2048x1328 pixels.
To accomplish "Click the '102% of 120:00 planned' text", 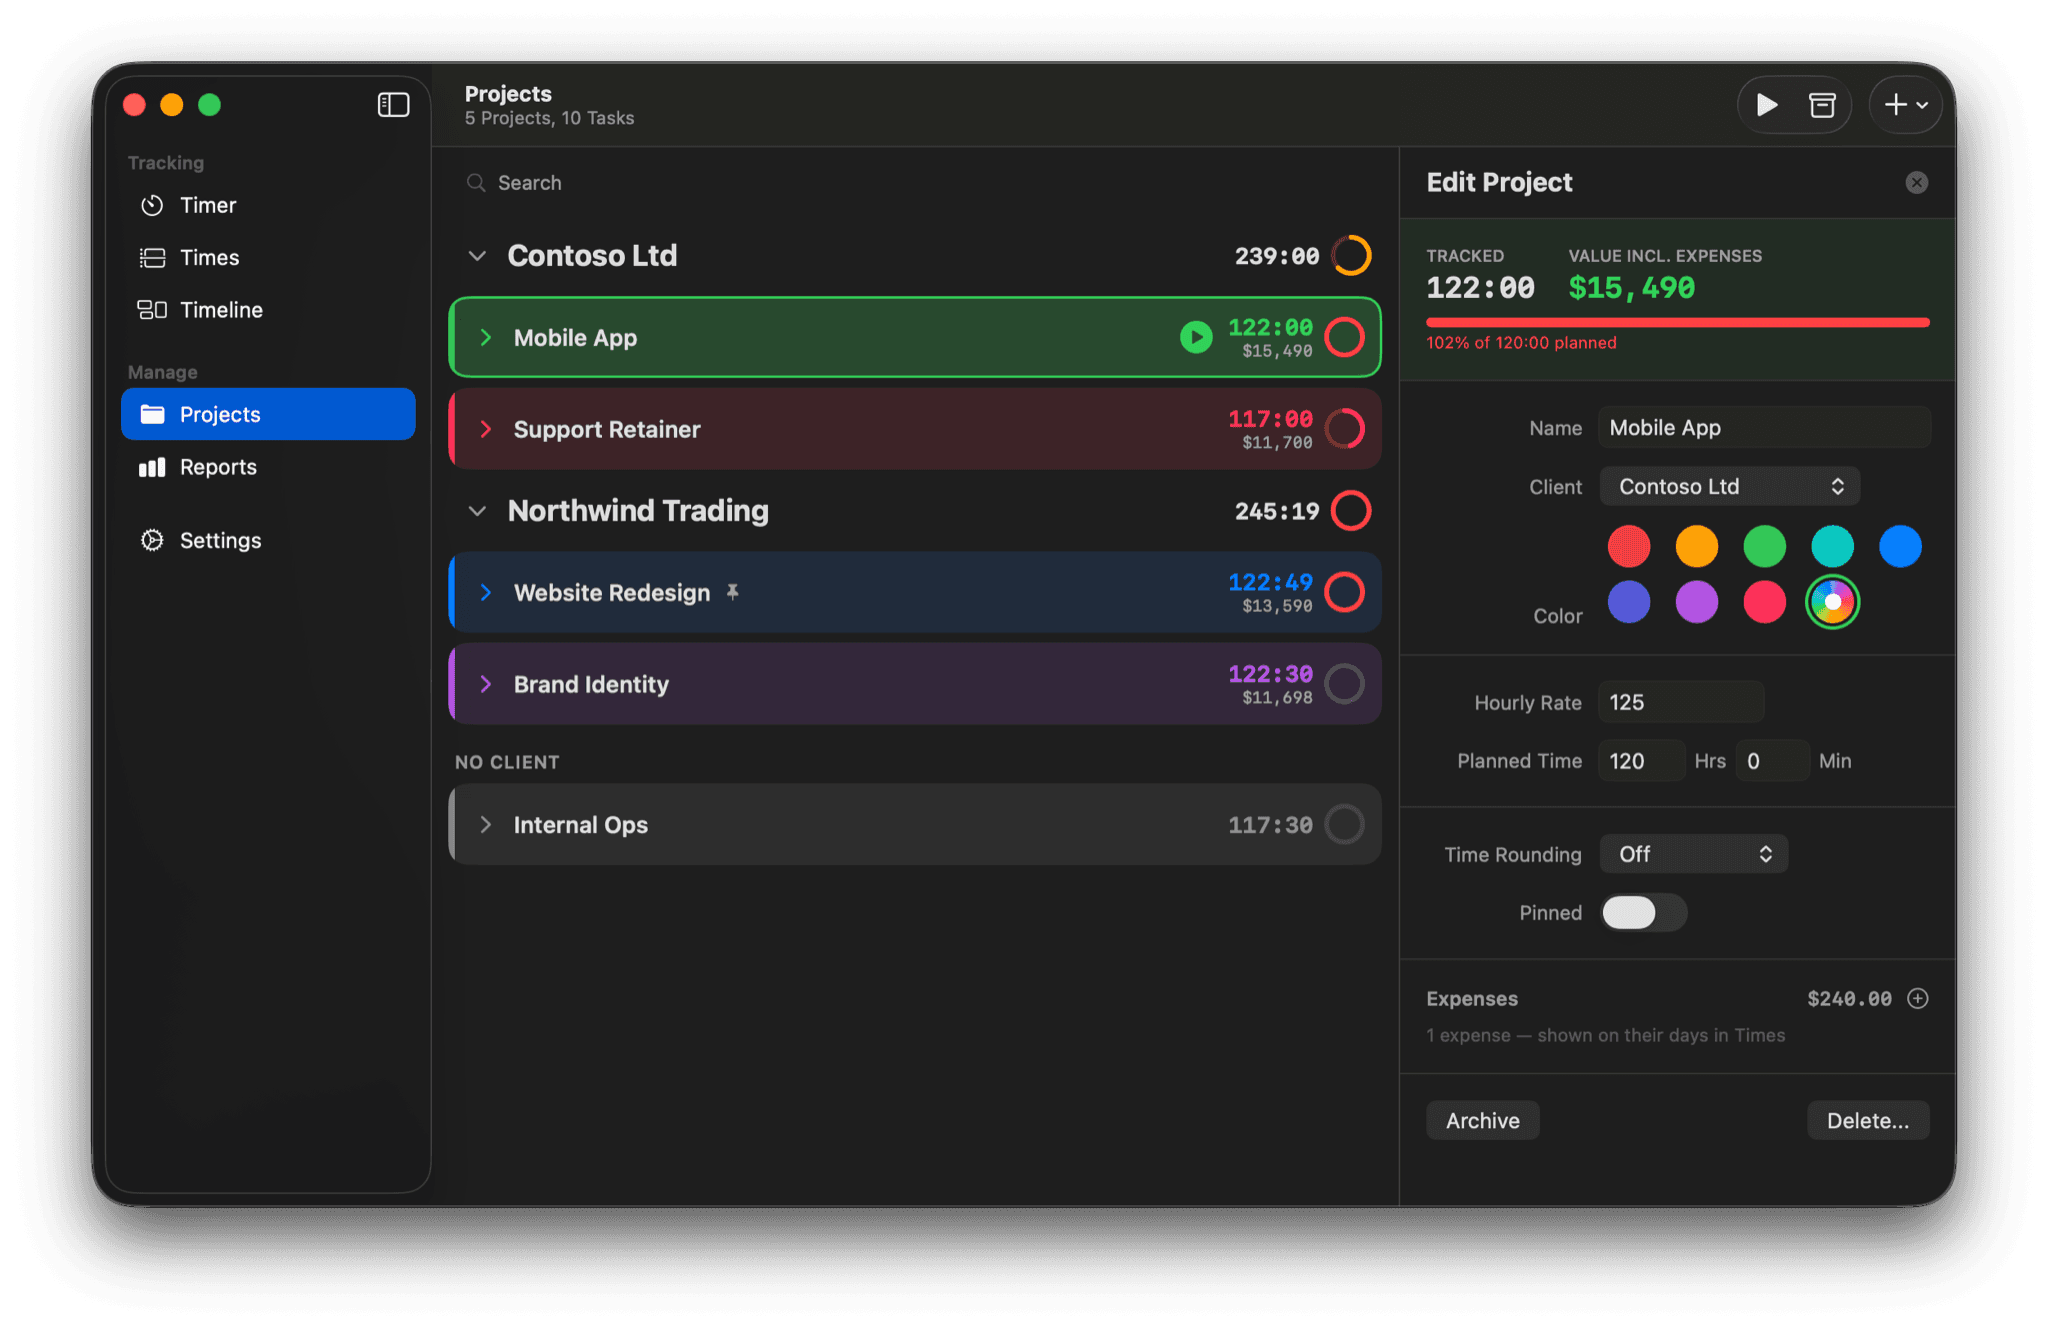I will coord(1521,343).
